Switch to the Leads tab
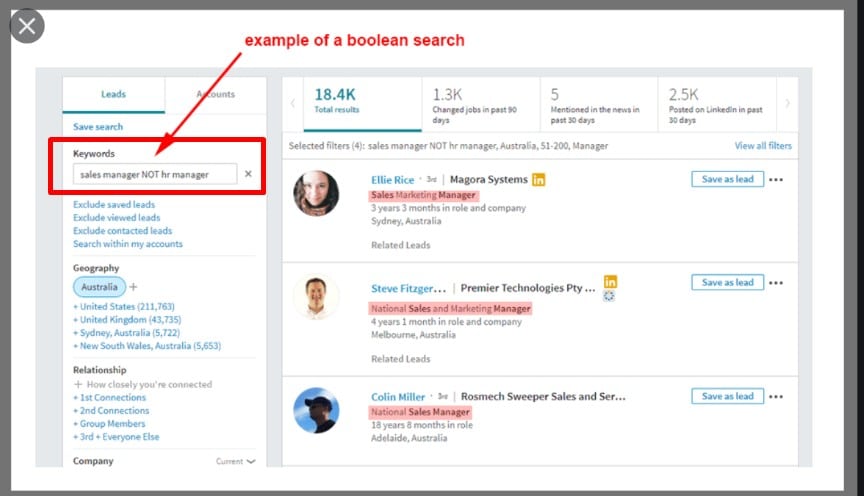 point(114,94)
